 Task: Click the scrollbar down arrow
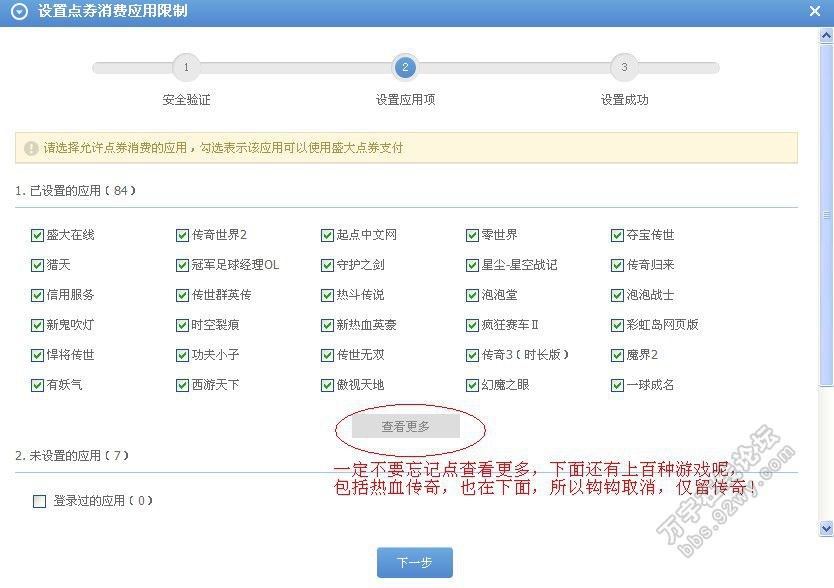click(x=826, y=528)
